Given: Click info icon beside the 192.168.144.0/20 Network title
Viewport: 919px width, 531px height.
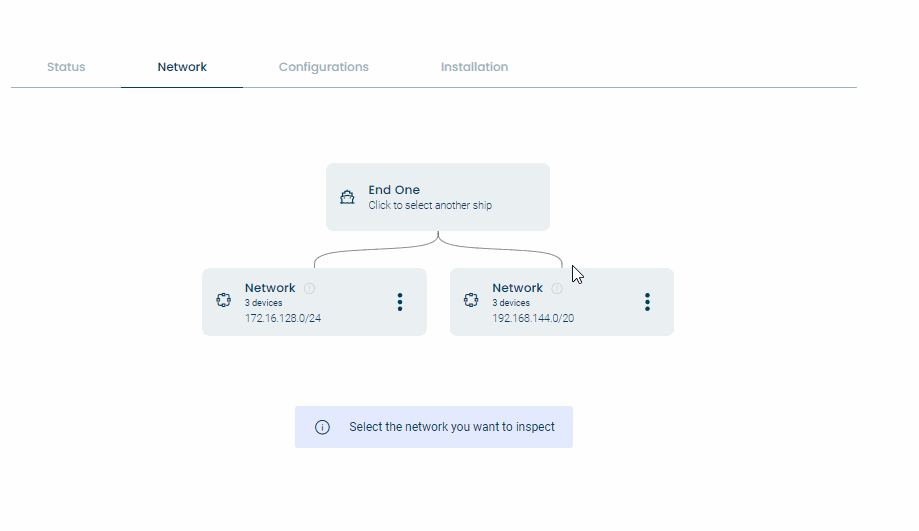Looking at the screenshot, I should coord(557,288).
